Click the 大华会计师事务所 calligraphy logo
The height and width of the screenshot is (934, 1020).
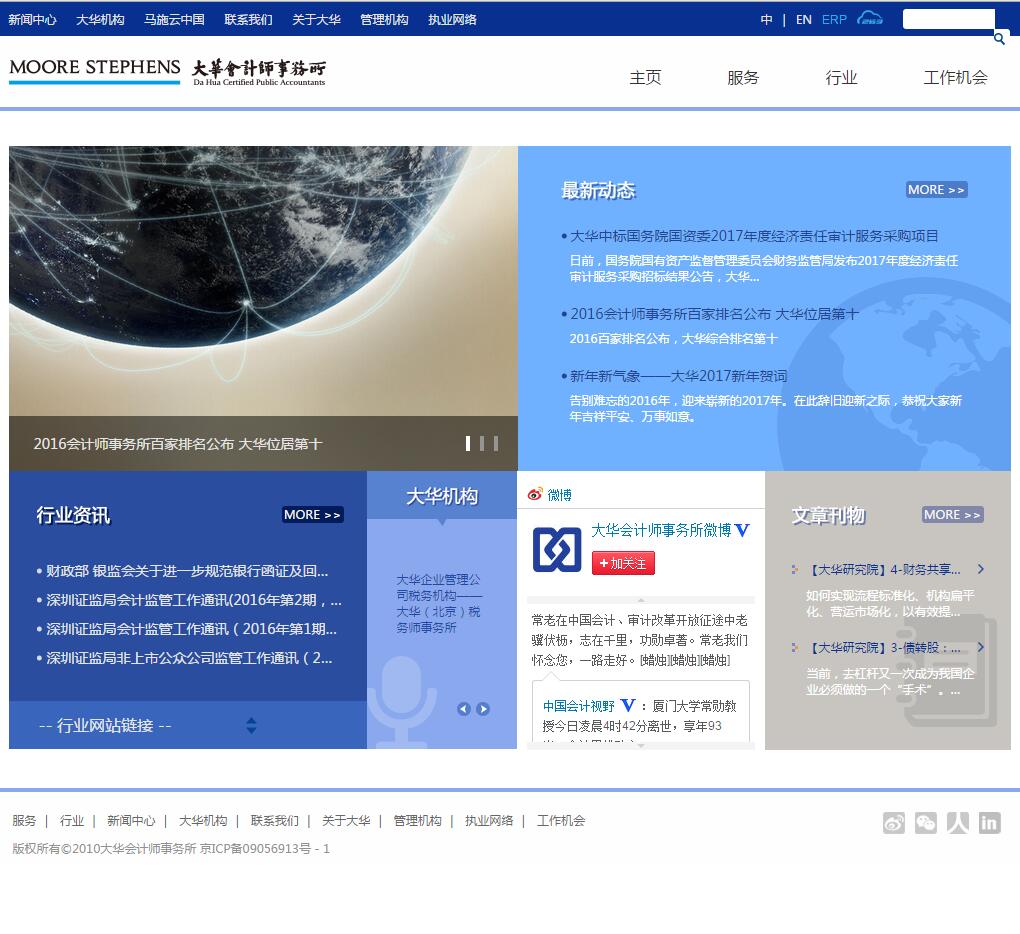[259, 72]
